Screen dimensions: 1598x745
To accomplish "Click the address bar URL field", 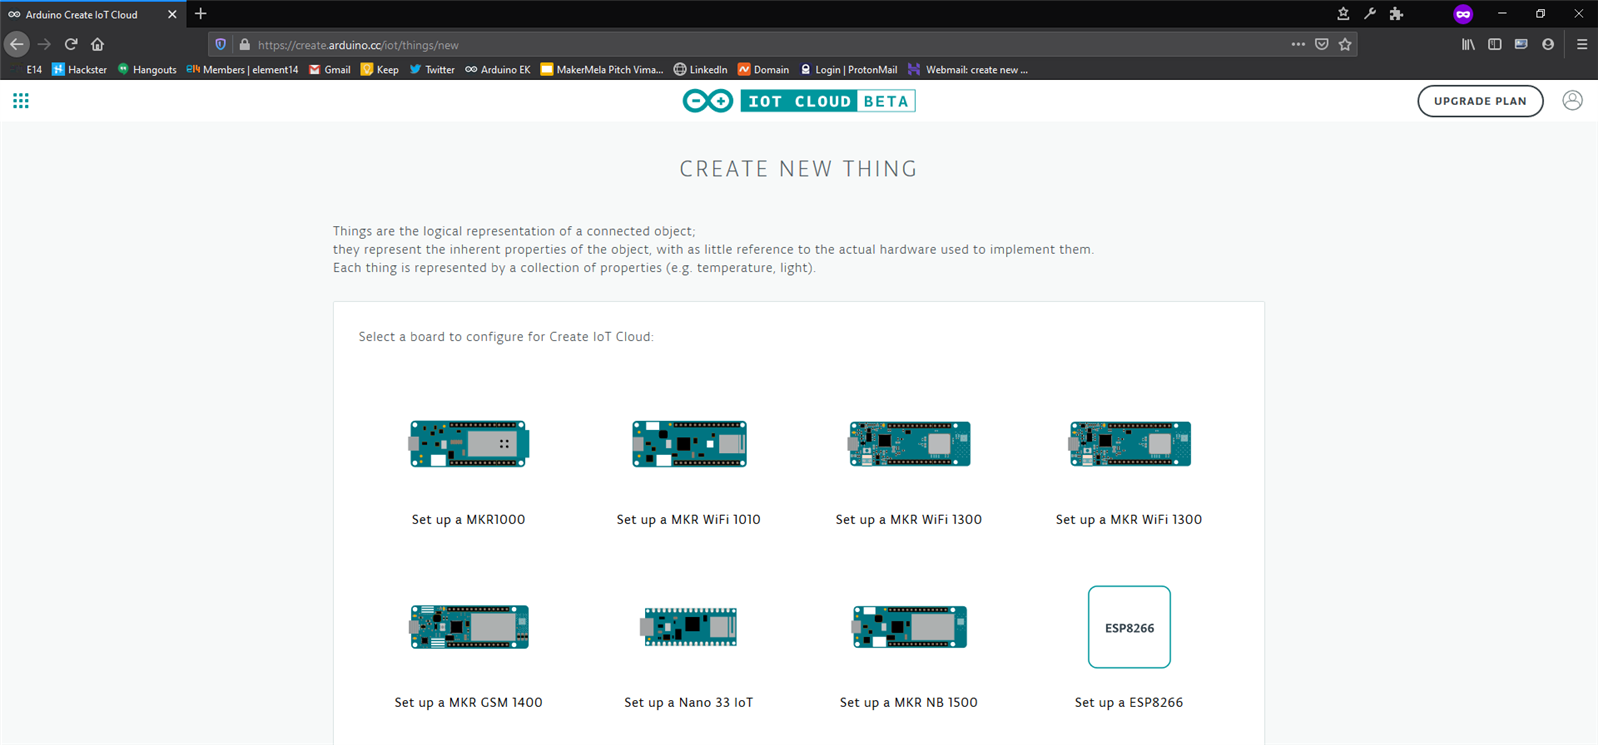I will pos(768,44).
